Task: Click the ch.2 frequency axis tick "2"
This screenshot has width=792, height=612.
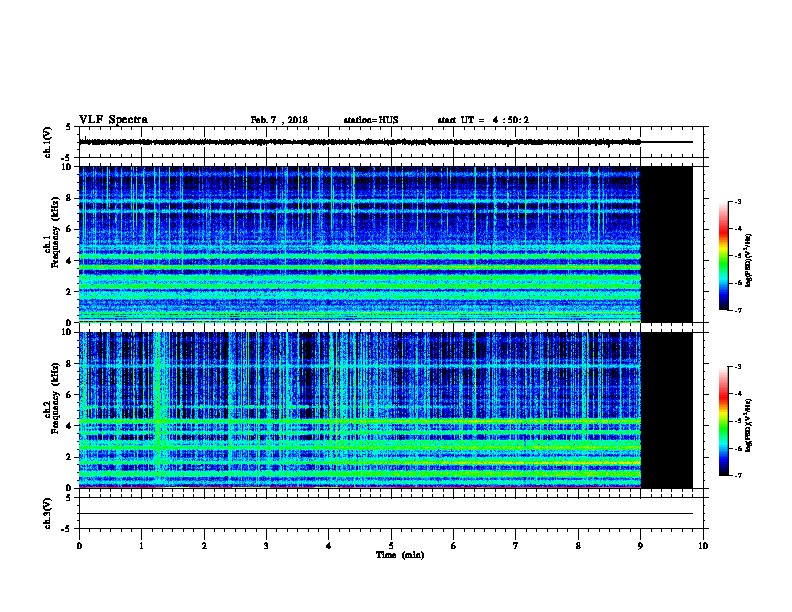Action: [69, 457]
